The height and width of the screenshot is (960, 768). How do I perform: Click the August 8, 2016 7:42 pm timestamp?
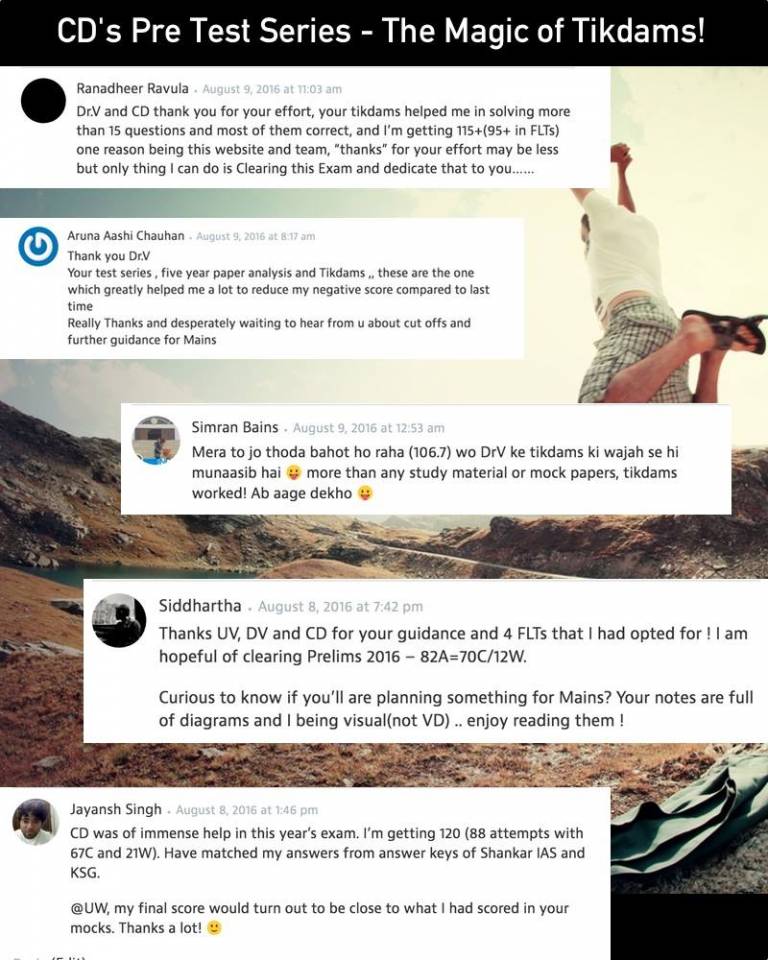click(340, 607)
